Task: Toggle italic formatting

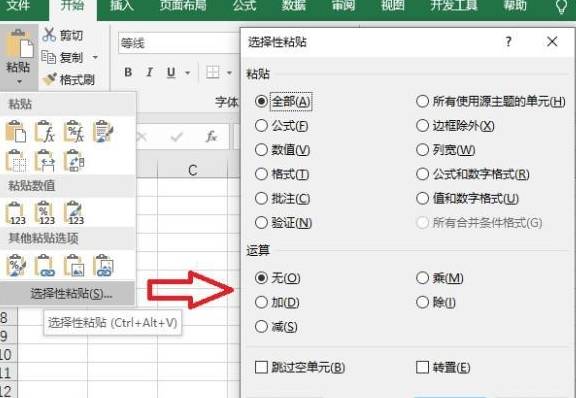Action: tap(150, 72)
